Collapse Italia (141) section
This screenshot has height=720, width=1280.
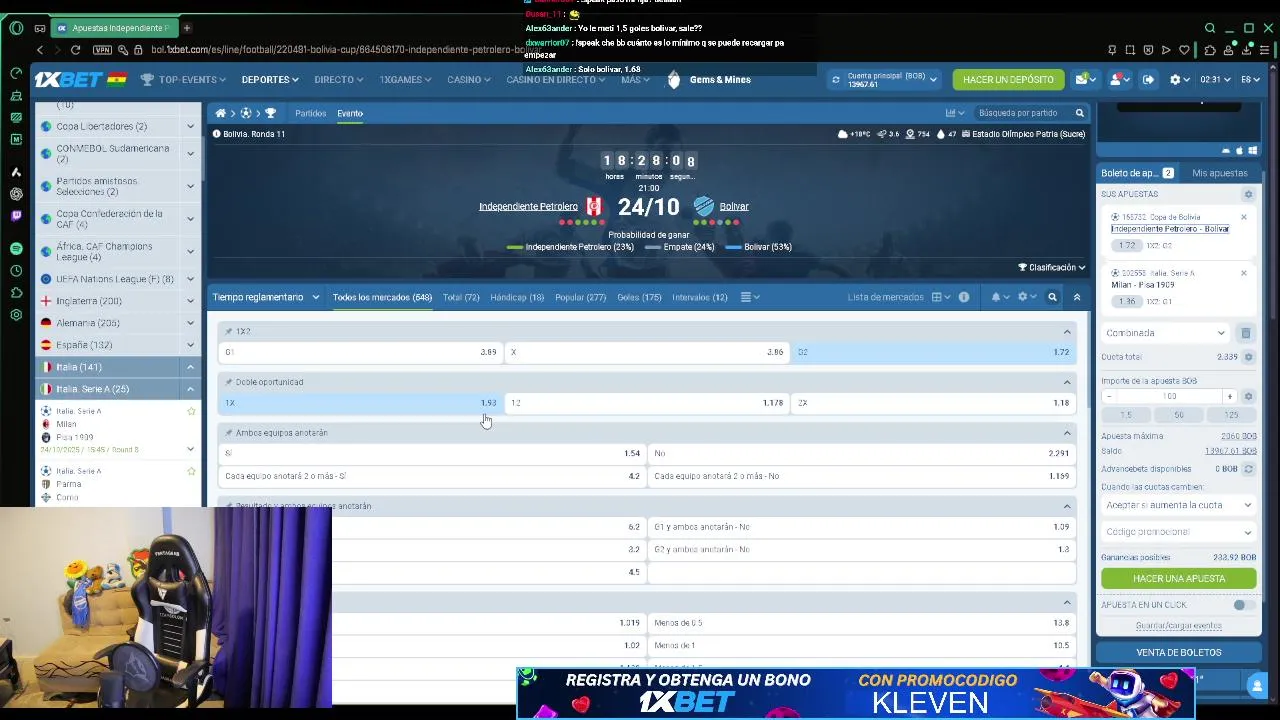click(190, 367)
